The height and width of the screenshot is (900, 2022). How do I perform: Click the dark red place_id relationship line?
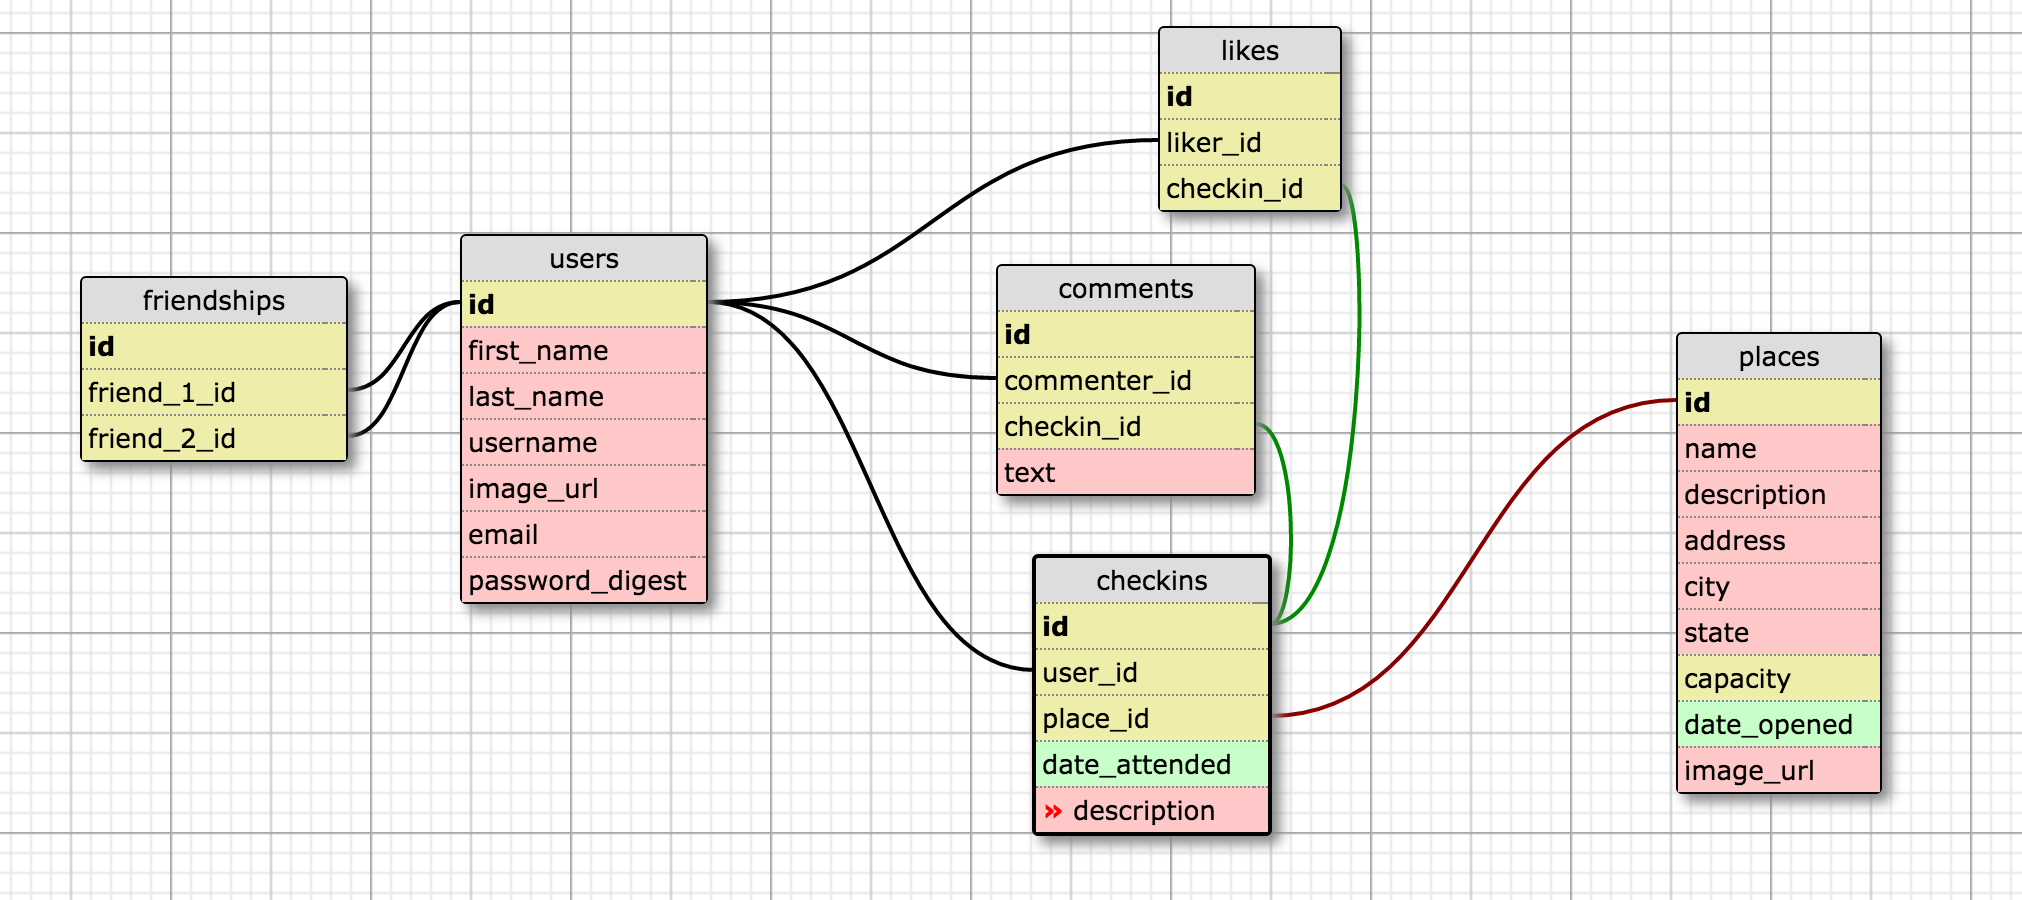click(1476, 558)
